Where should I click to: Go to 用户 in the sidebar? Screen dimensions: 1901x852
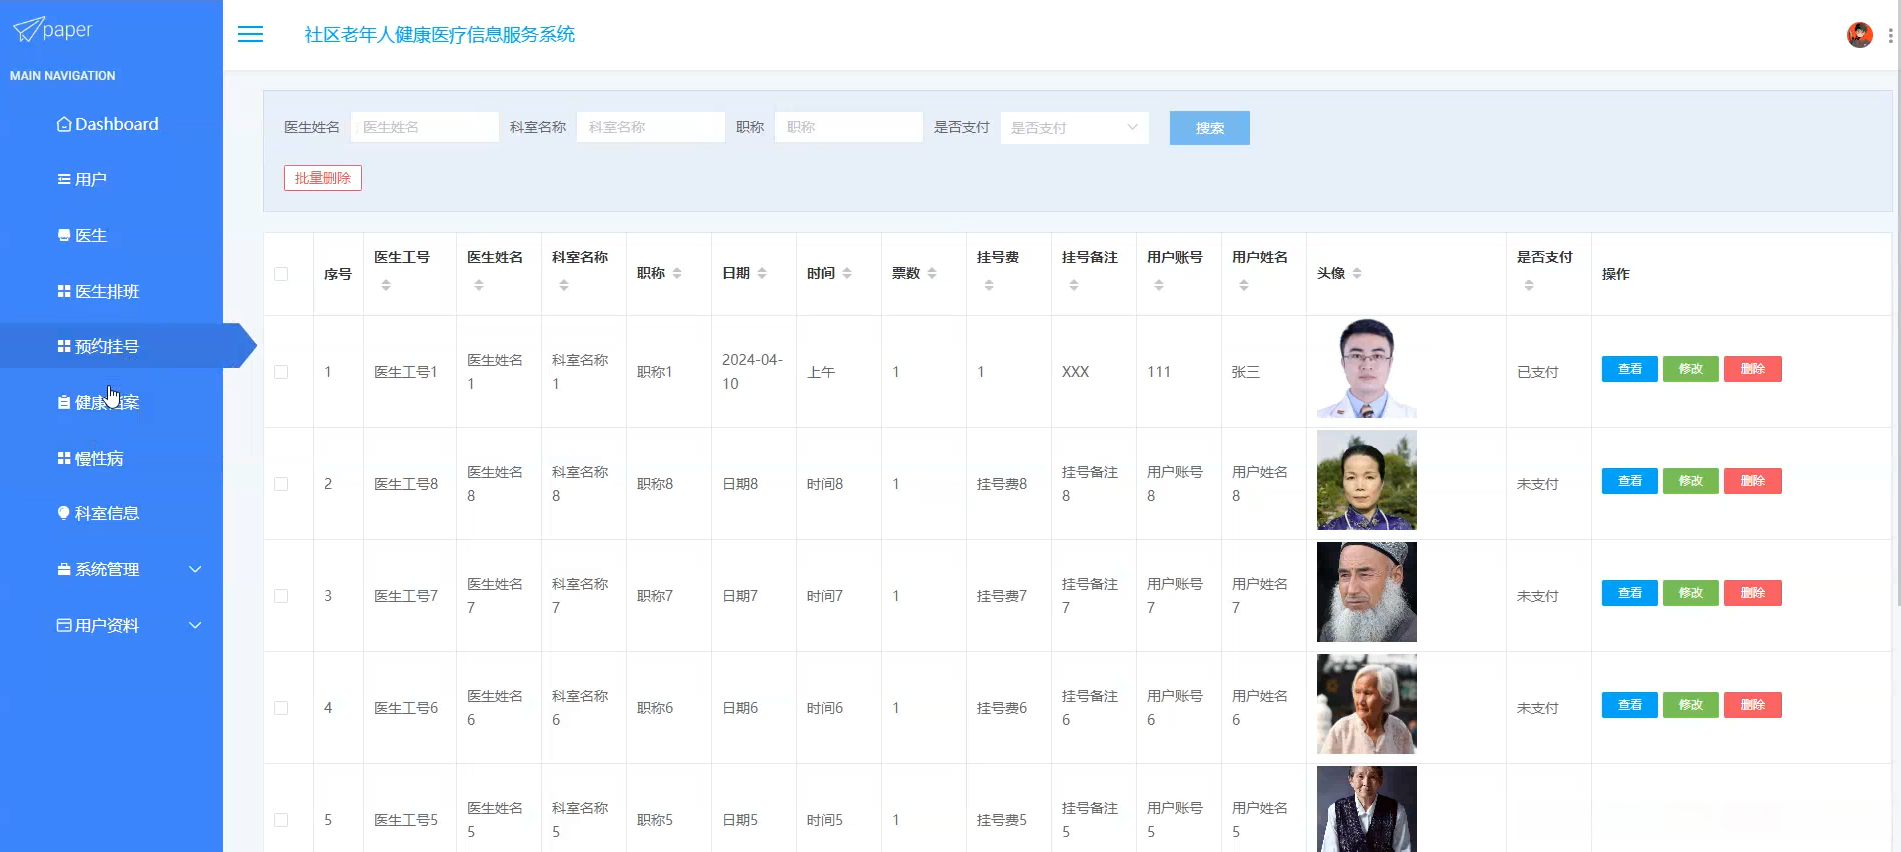pyautogui.click(x=111, y=180)
